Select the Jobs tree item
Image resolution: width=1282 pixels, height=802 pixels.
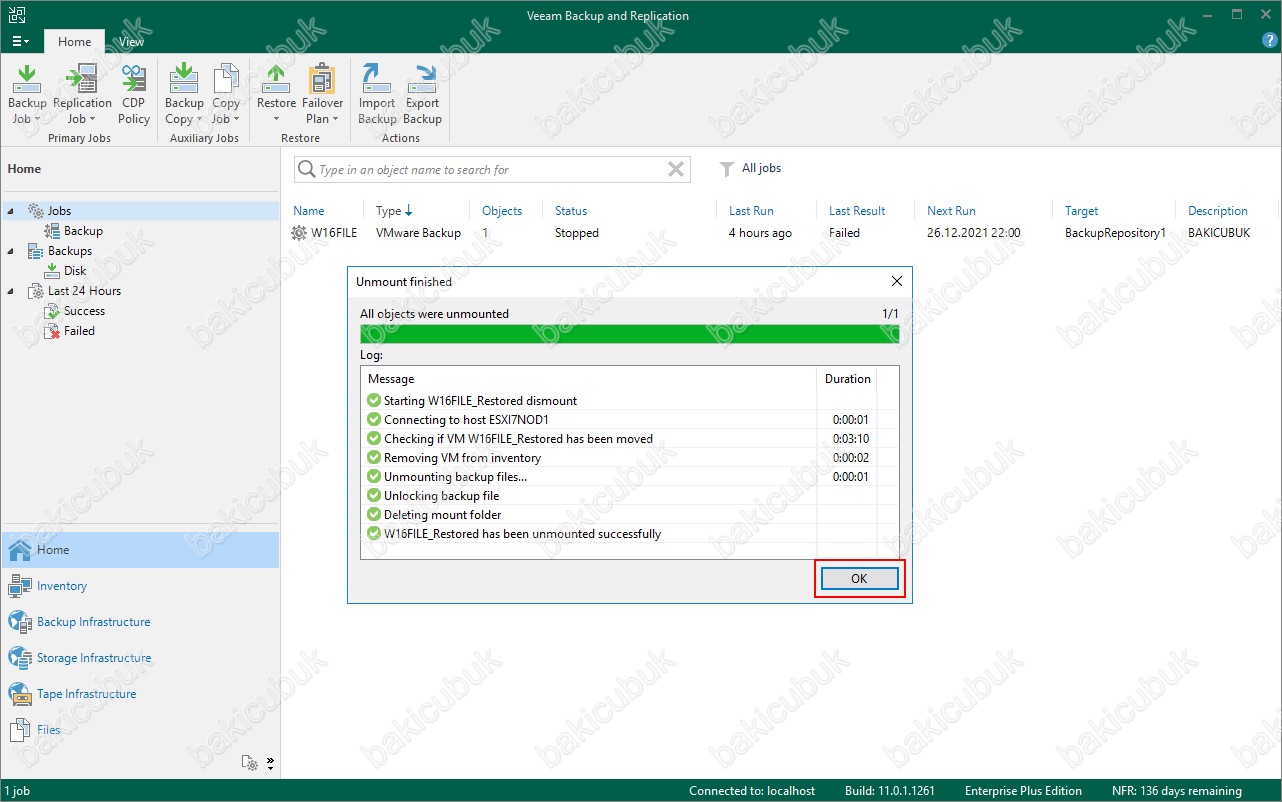pos(59,211)
